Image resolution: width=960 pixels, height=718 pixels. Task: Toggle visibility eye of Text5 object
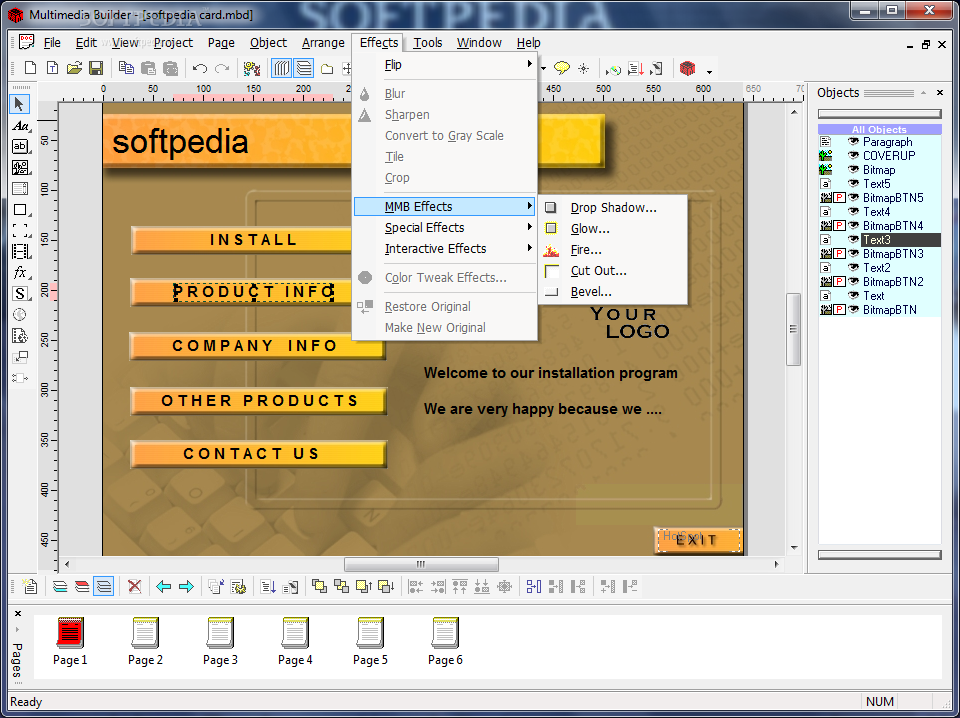coord(853,184)
